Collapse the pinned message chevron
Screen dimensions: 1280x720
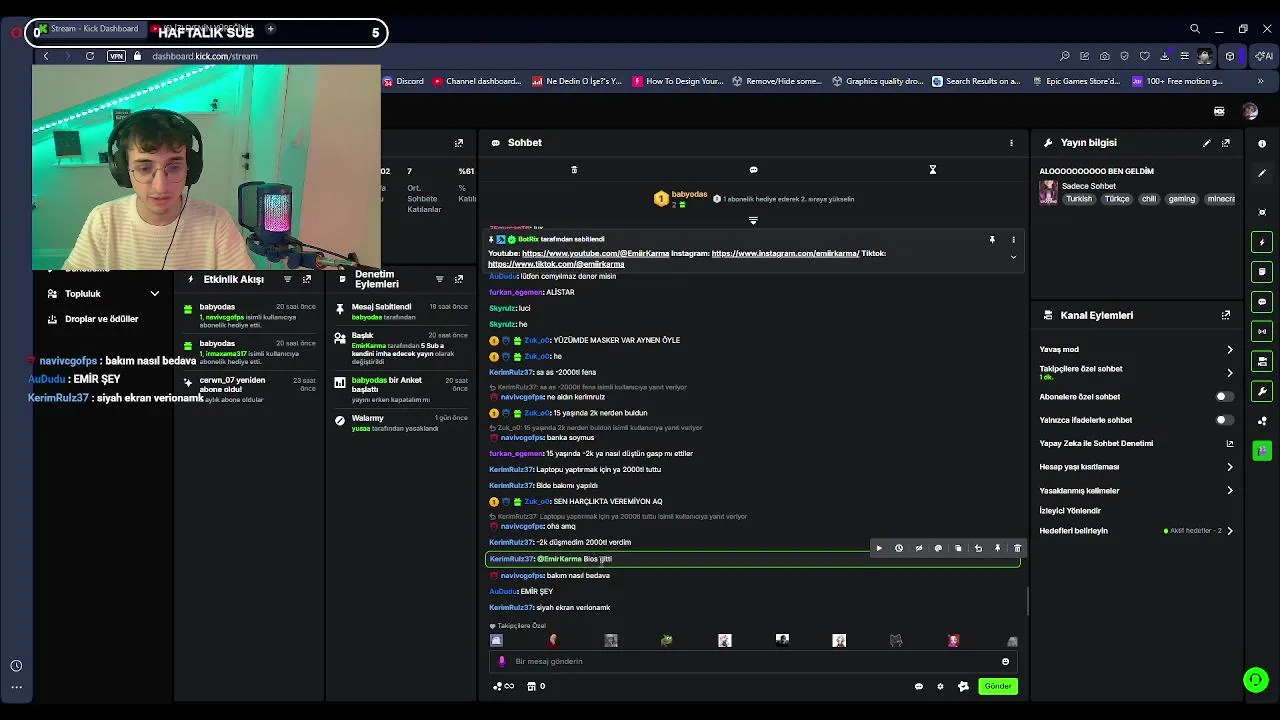[1013, 257]
